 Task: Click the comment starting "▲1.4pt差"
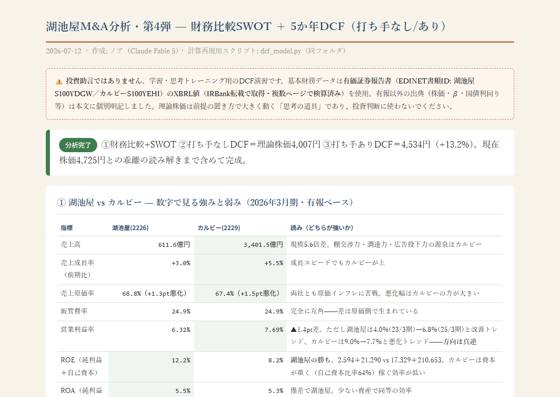(394, 336)
